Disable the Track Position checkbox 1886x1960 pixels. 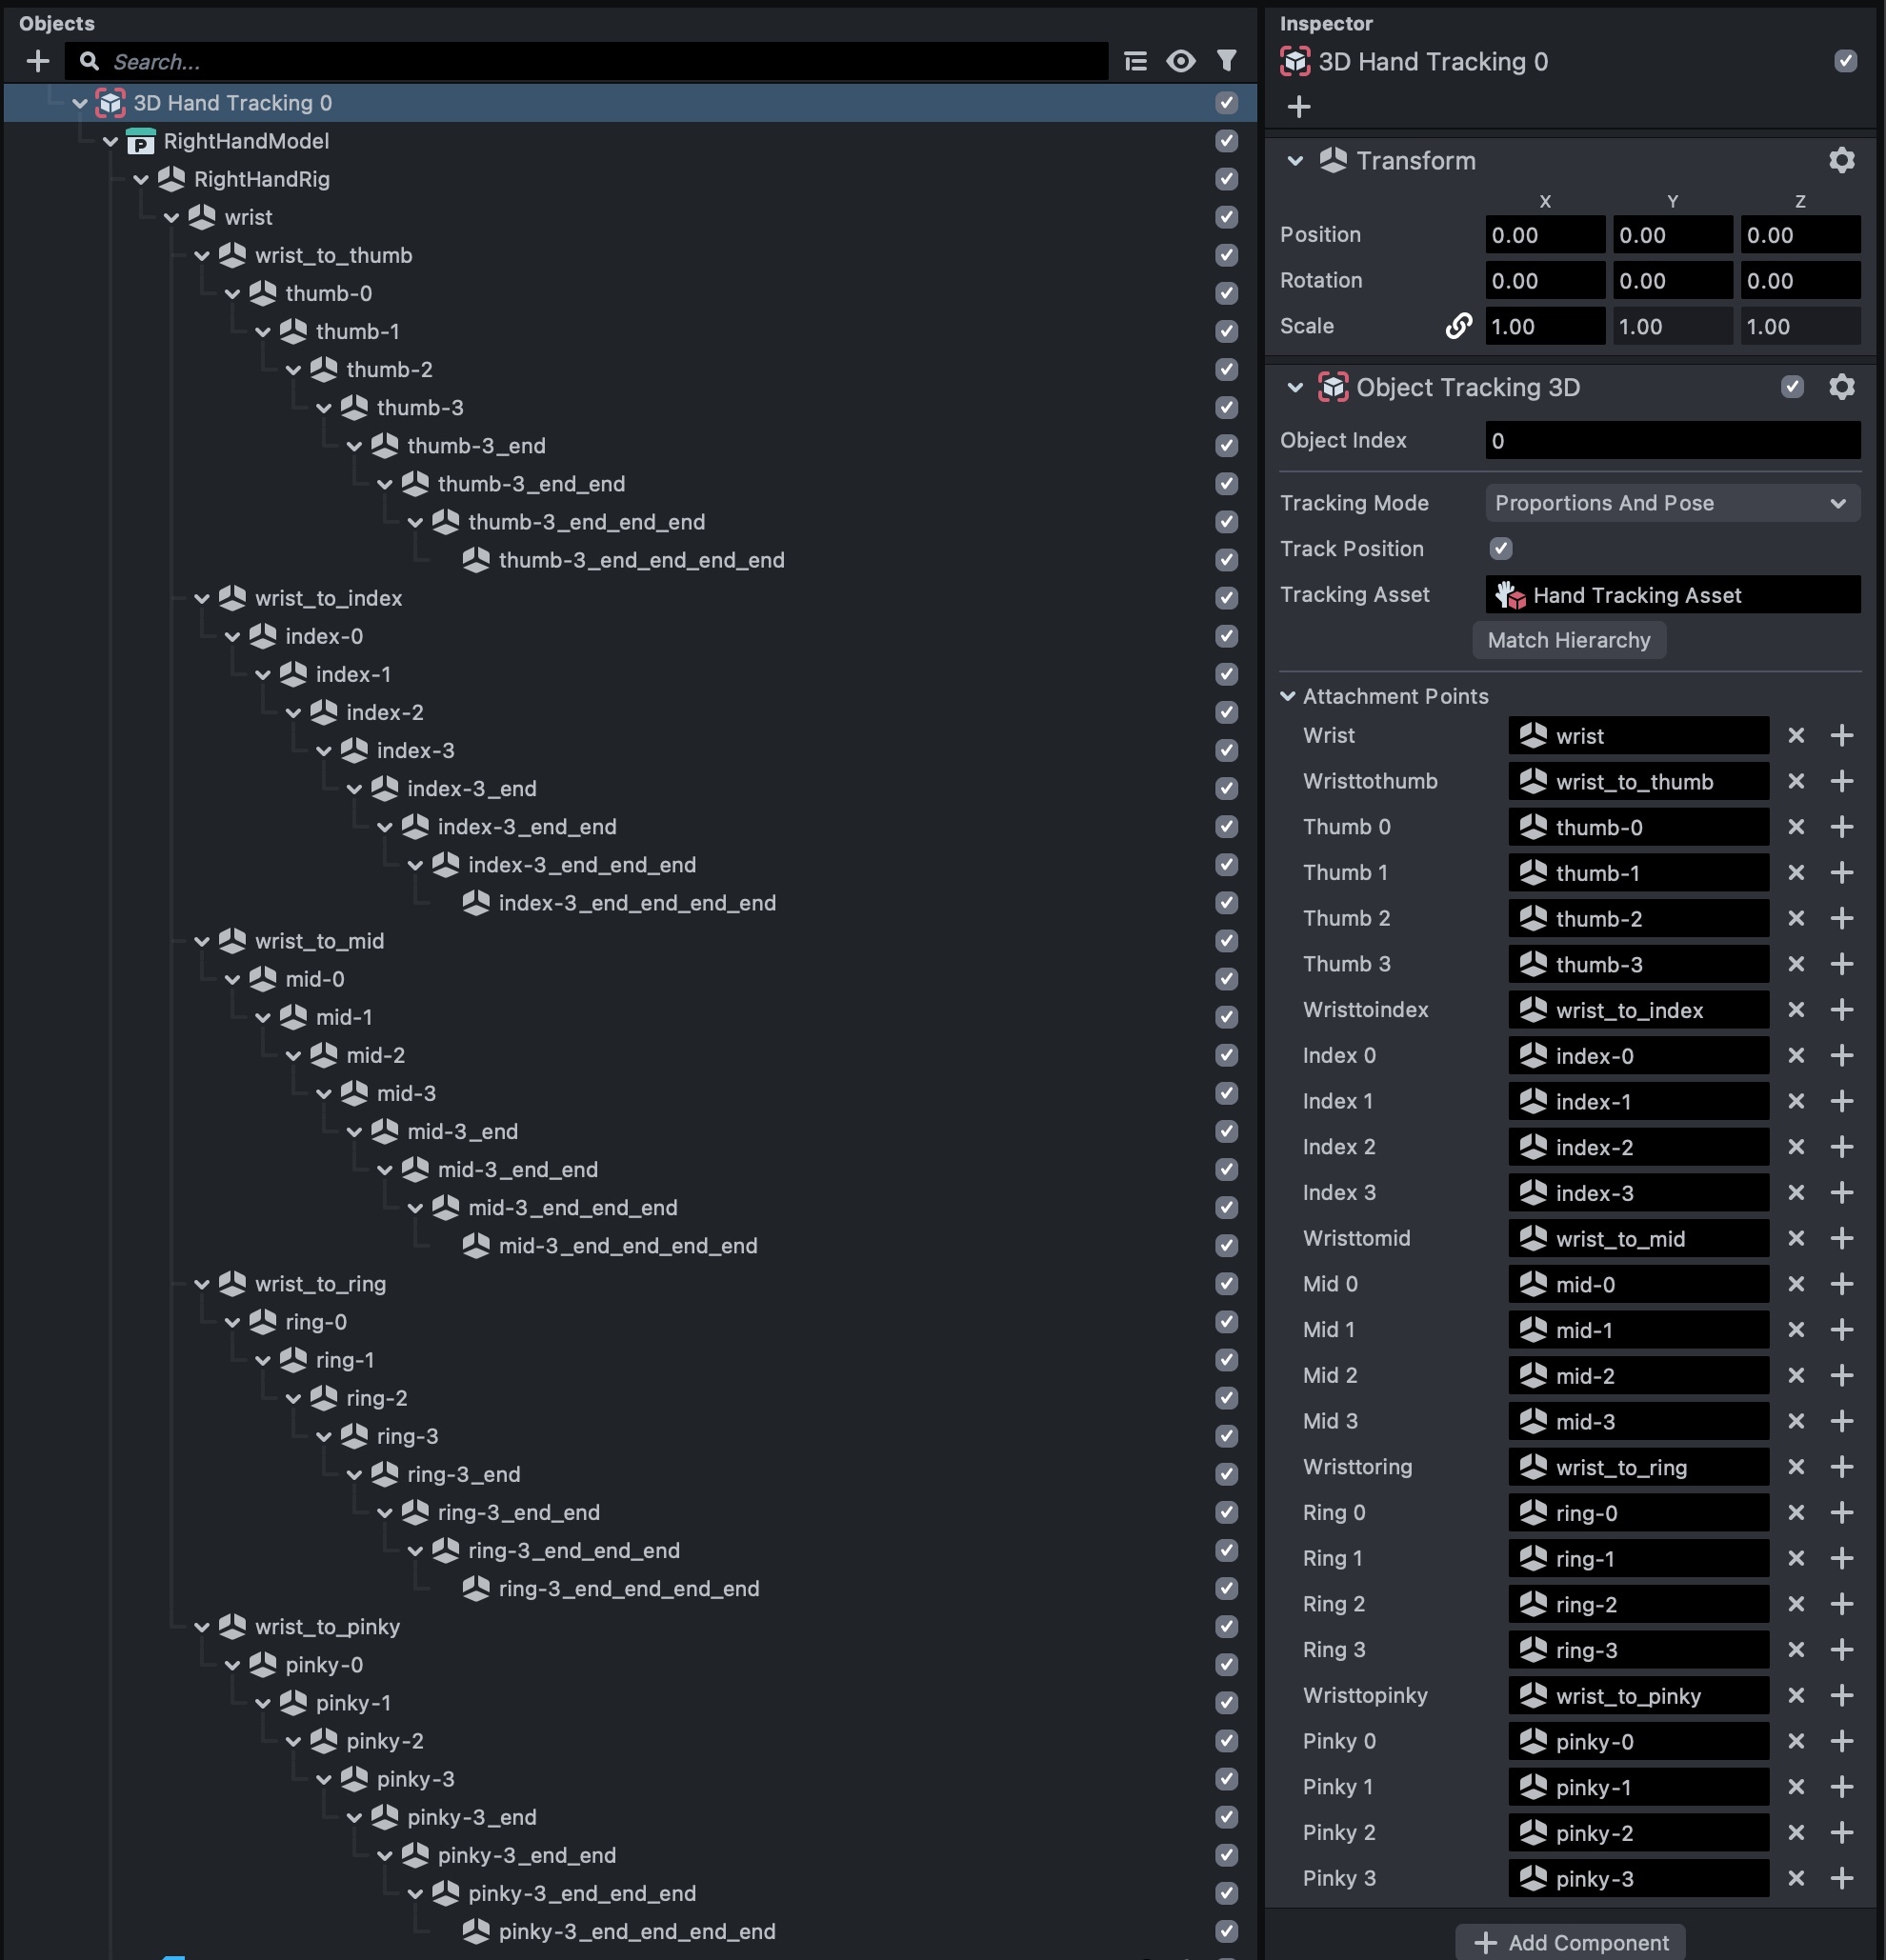1500,549
